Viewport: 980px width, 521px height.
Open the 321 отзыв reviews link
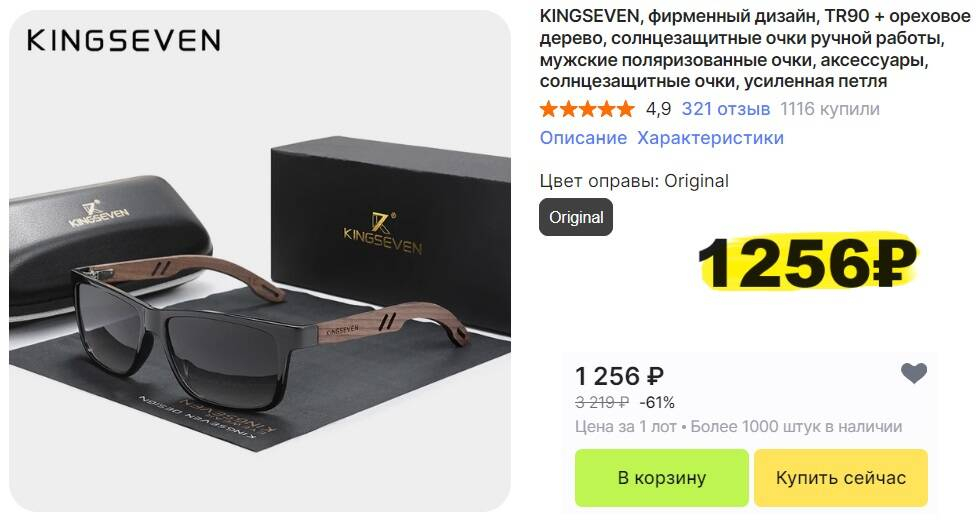tap(726, 109)
